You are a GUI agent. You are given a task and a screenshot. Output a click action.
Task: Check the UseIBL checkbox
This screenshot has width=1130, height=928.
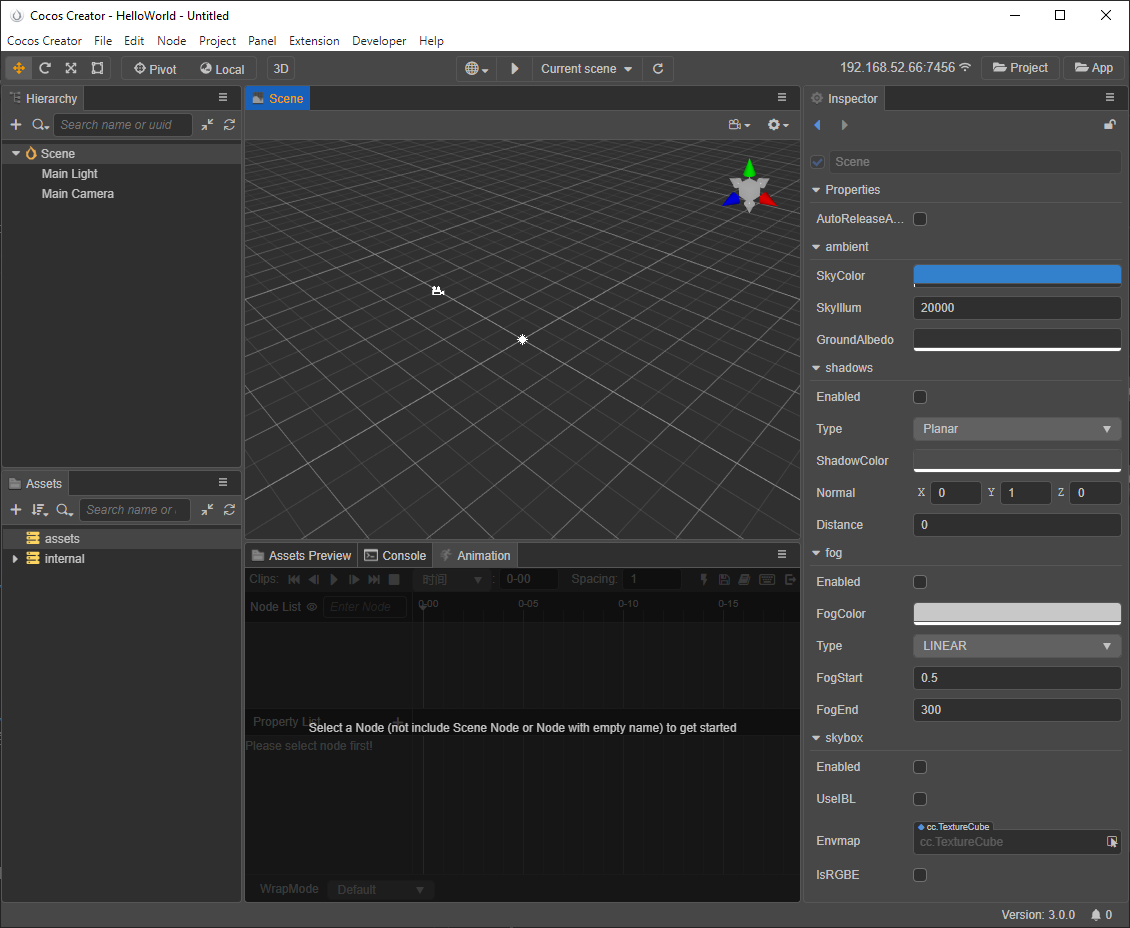920,799
